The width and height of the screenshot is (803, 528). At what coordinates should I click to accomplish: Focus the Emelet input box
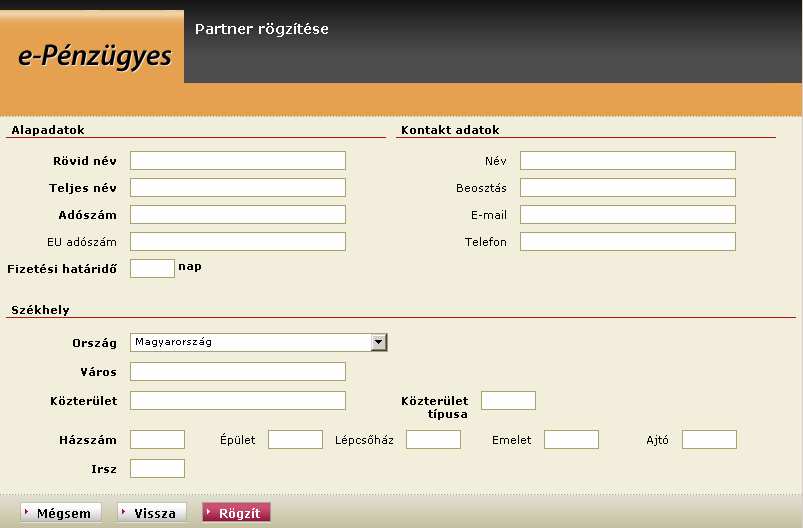point(572,439)
